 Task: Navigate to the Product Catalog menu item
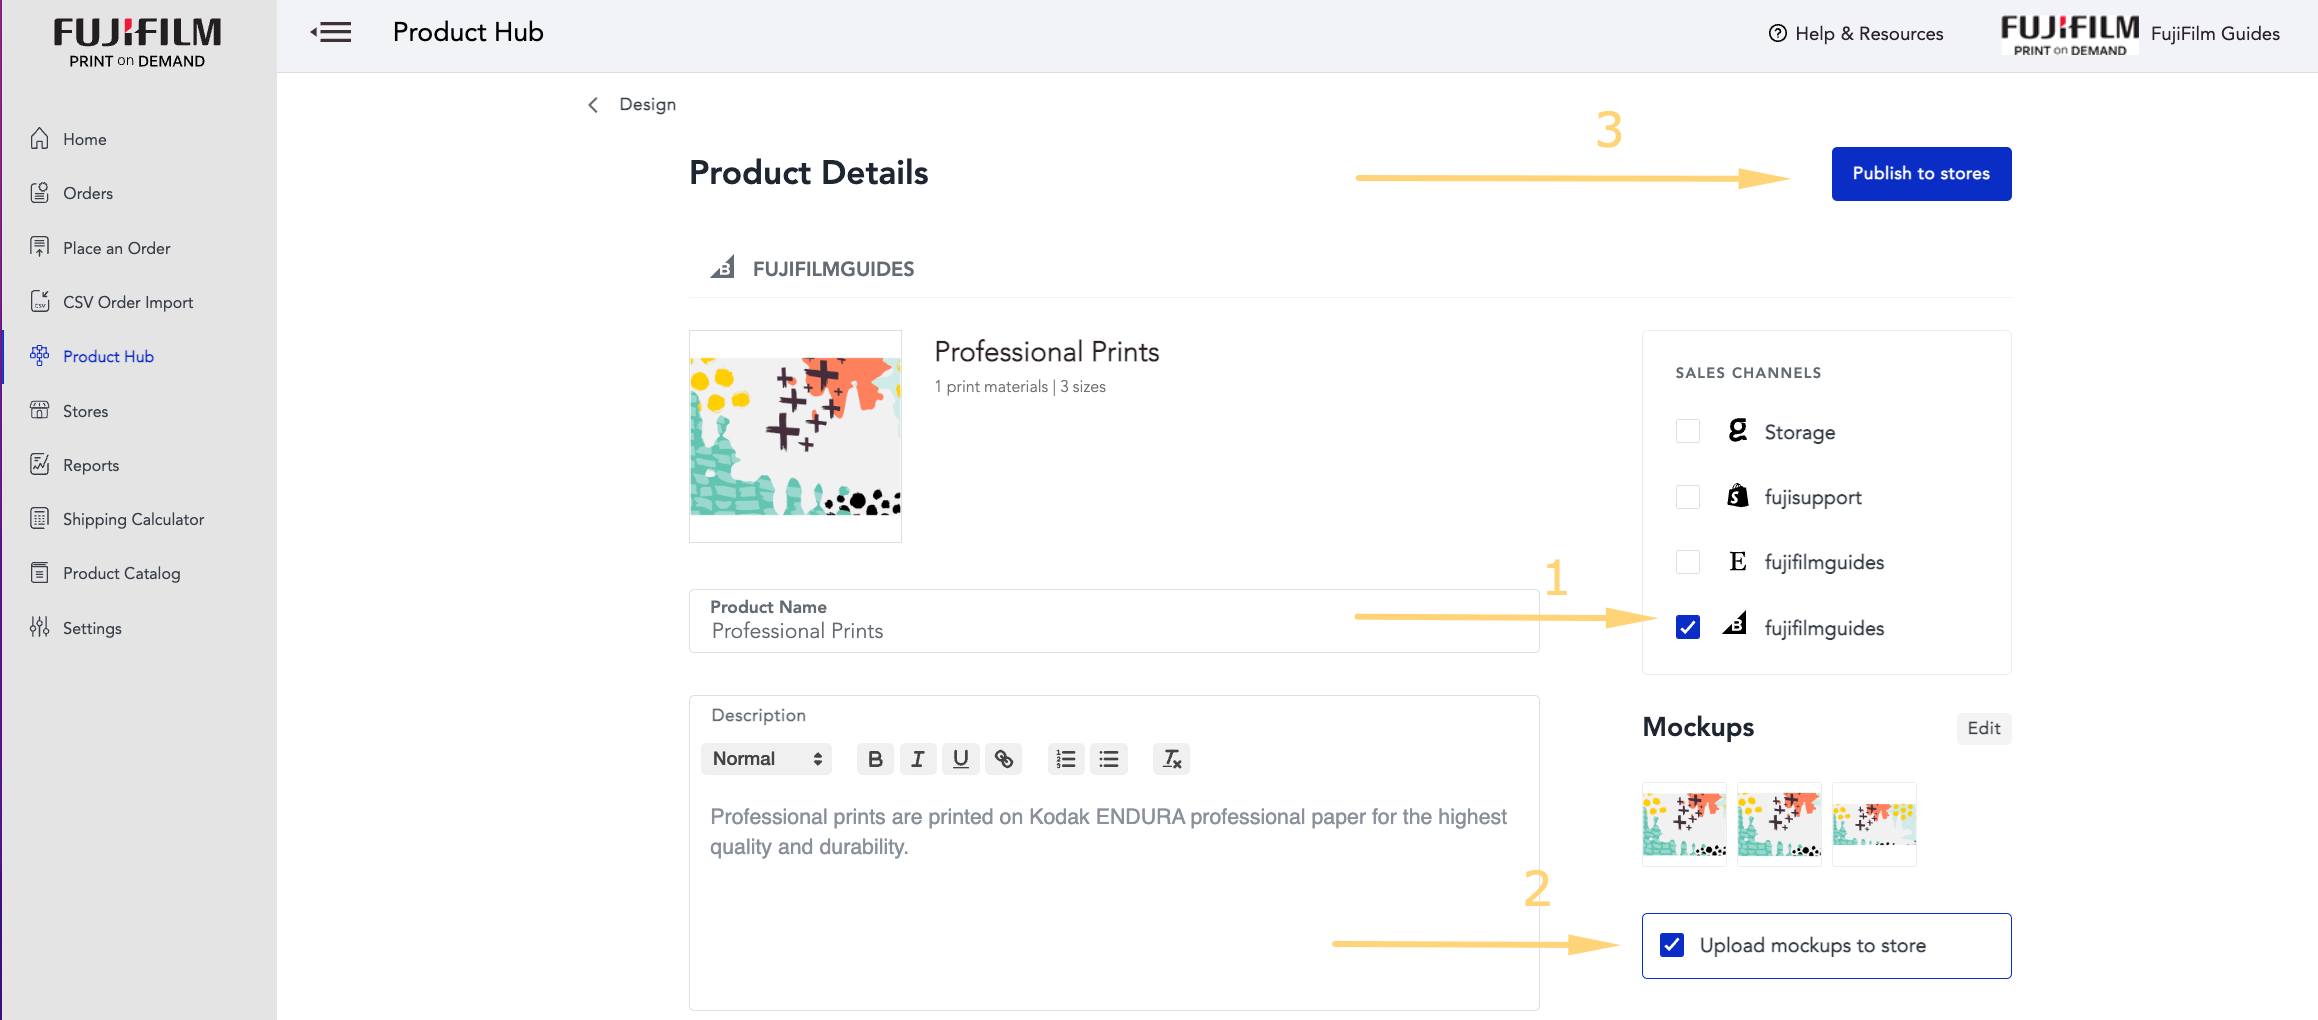pyautogui.click(x=121, y=573)
